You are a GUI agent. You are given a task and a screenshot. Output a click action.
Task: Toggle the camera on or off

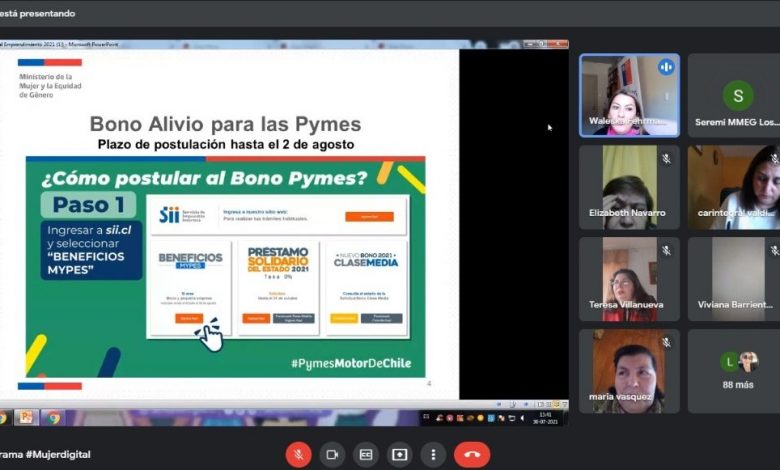(x=332, y=454)
